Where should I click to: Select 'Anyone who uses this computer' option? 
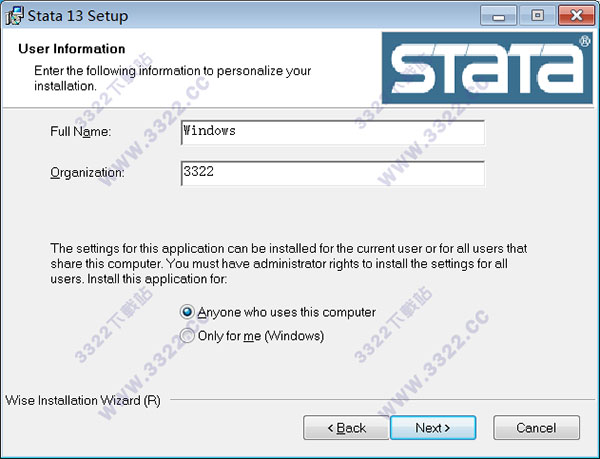pyautogui.click(x=188, y=312)
